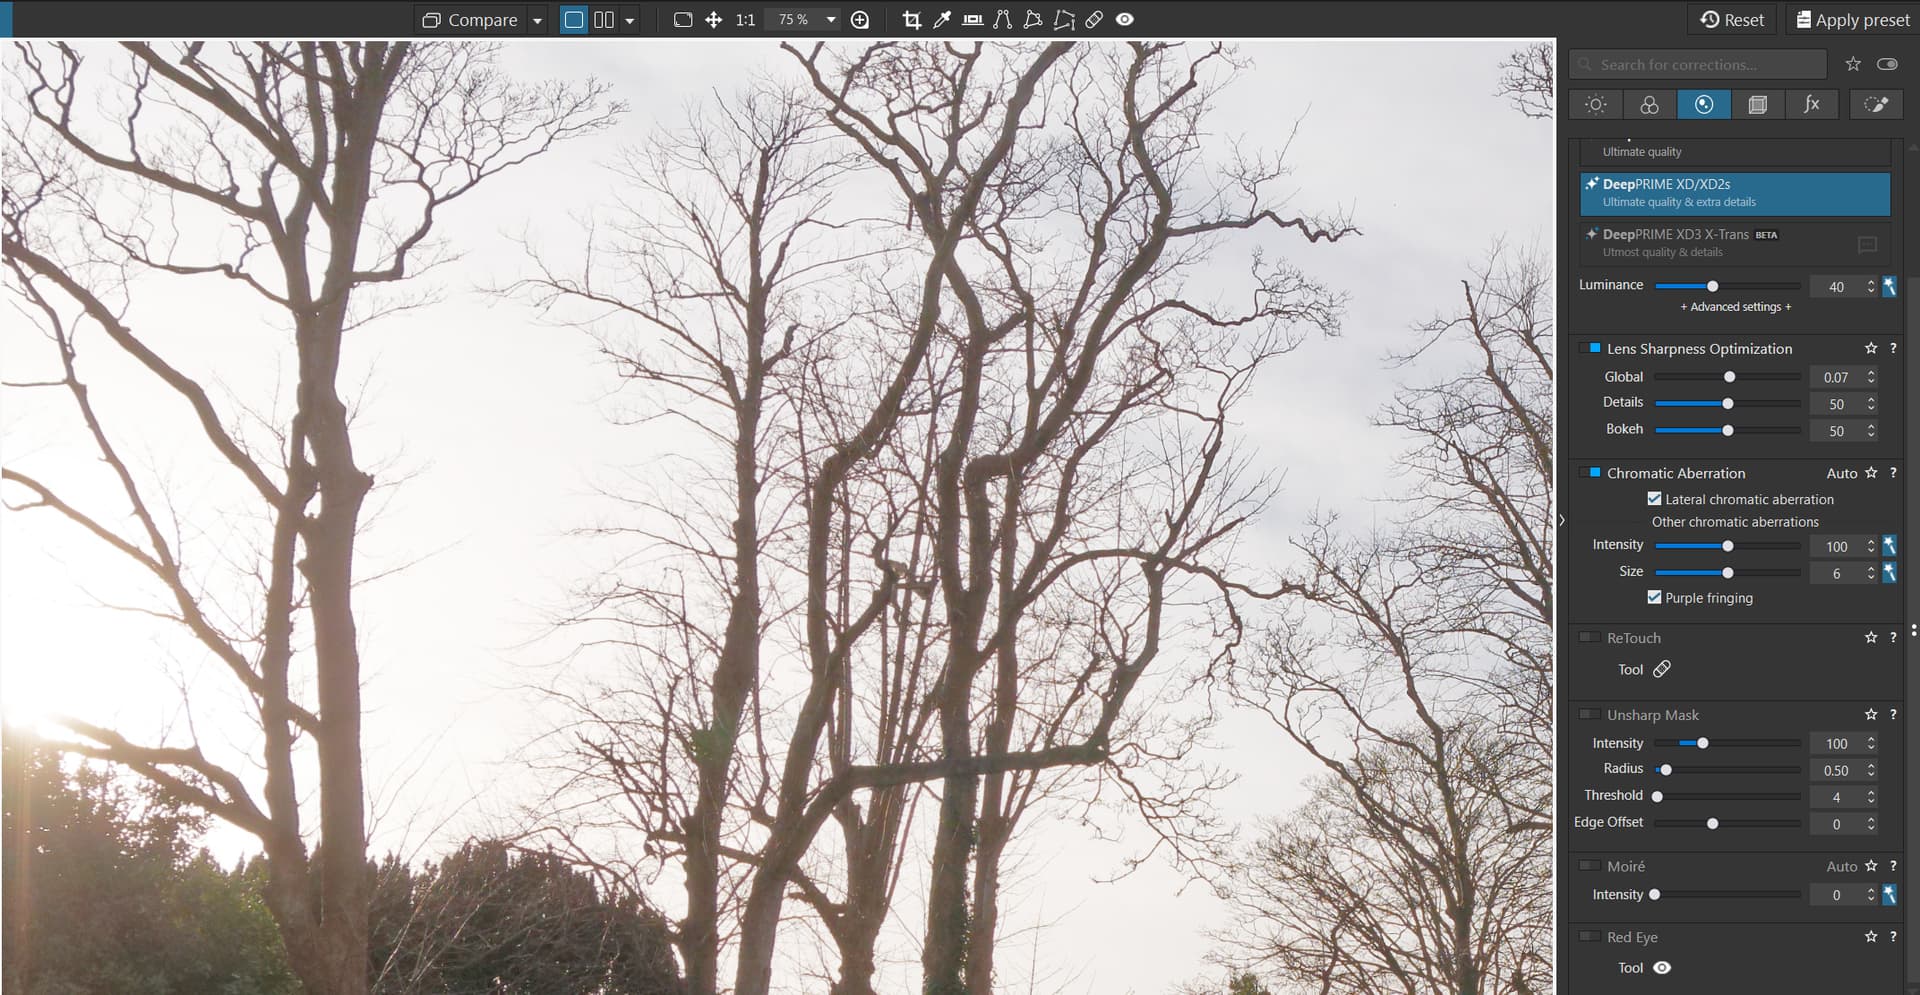Click the Zoom to fit icon
1920x995 pixels.
coord(683,20)
